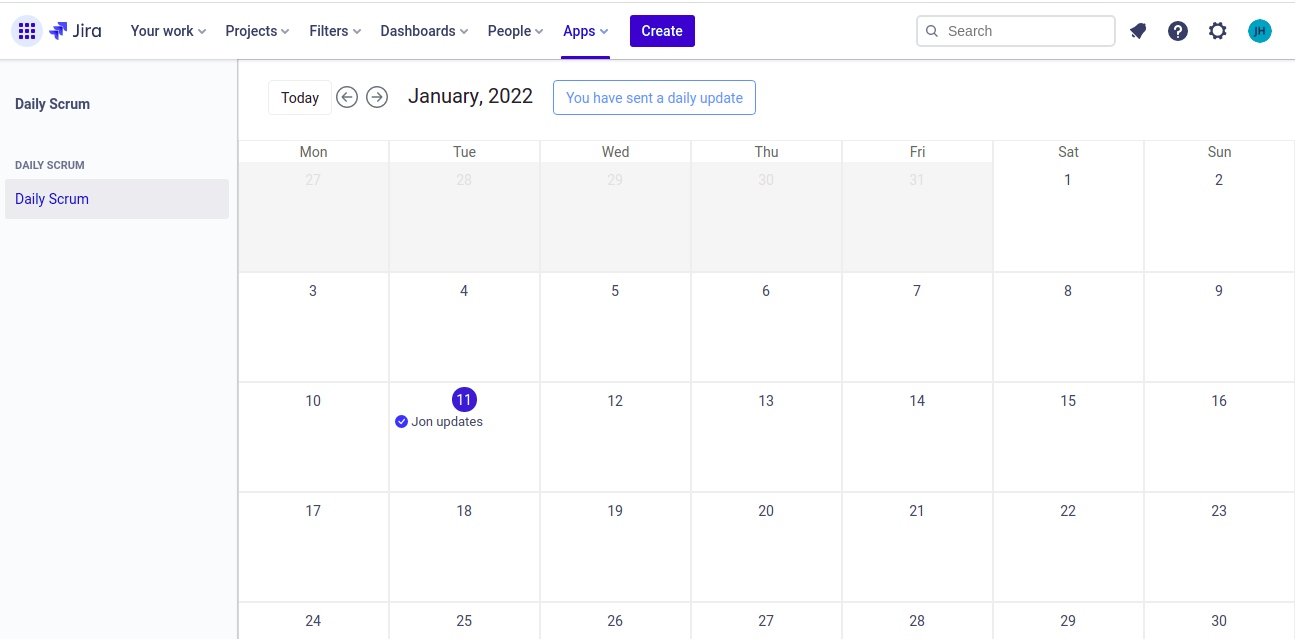Open the help question mark icon
Viewport: 1295px width, 639px height.
(x=1178, y=31)
